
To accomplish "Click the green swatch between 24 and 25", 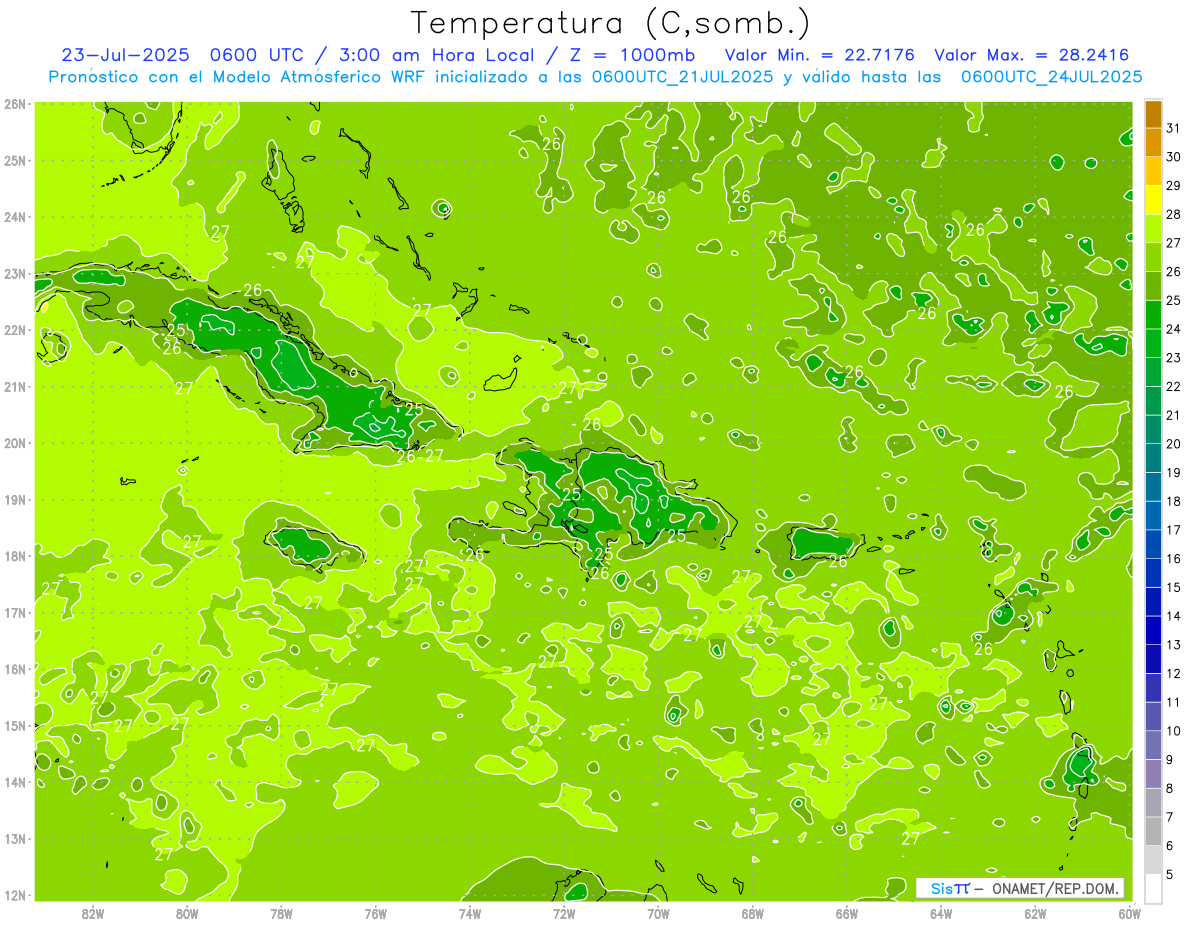I will pyautogui.click(x=1153, y=315).
